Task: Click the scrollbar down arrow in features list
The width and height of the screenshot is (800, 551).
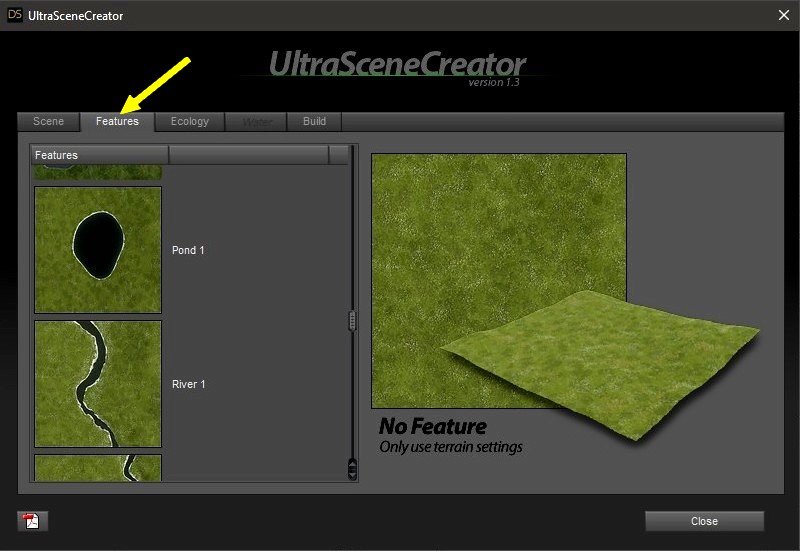Action: [x=352, y=474]
